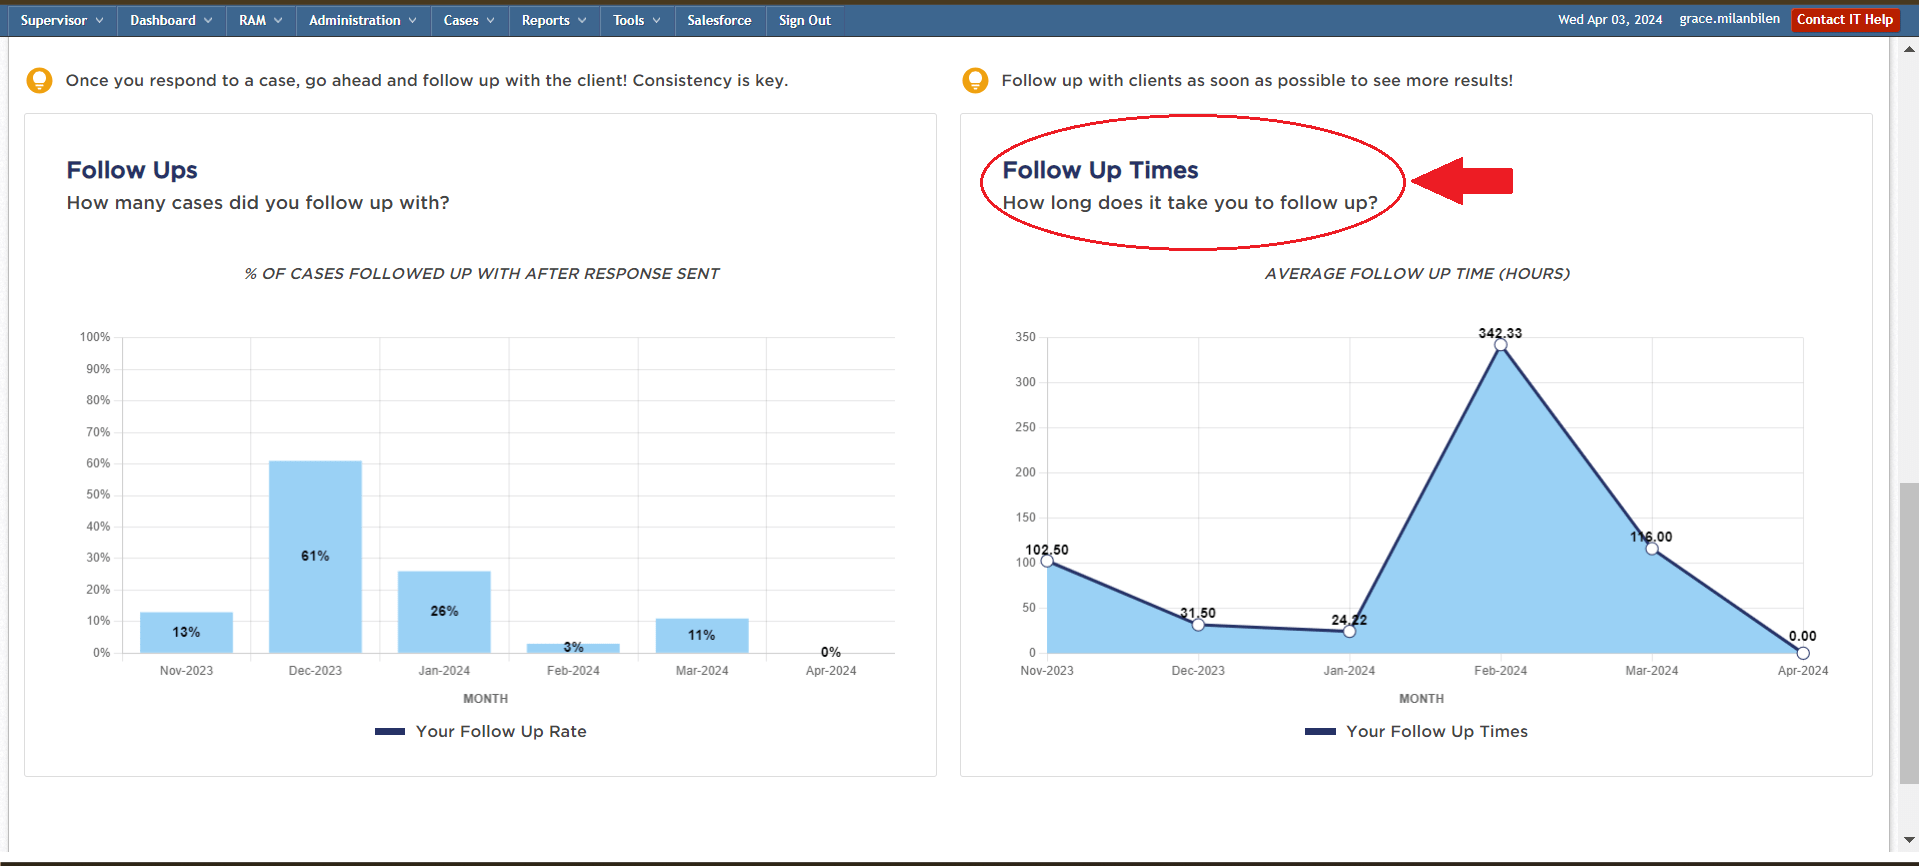Screen dimensions: 1919x866
Task: Open the Salesforce link
Action: 719,20
